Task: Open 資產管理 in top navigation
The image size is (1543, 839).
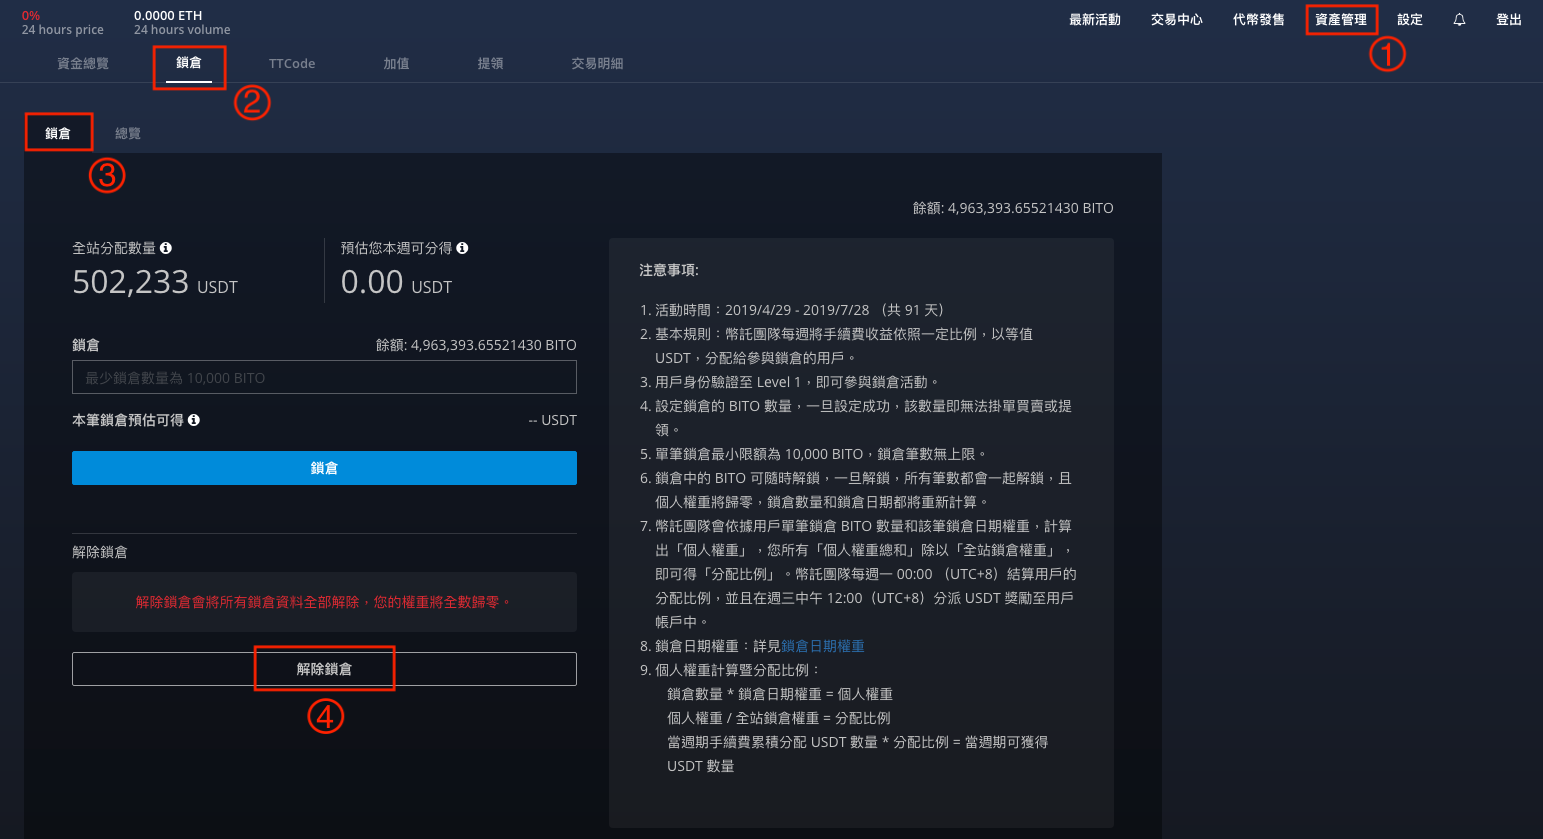Action: coord(1341,20)
